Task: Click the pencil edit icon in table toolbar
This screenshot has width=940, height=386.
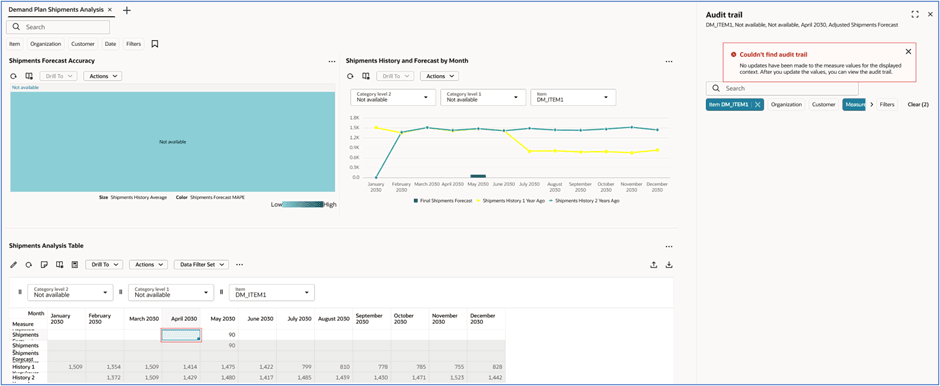Action: point(14,264)
